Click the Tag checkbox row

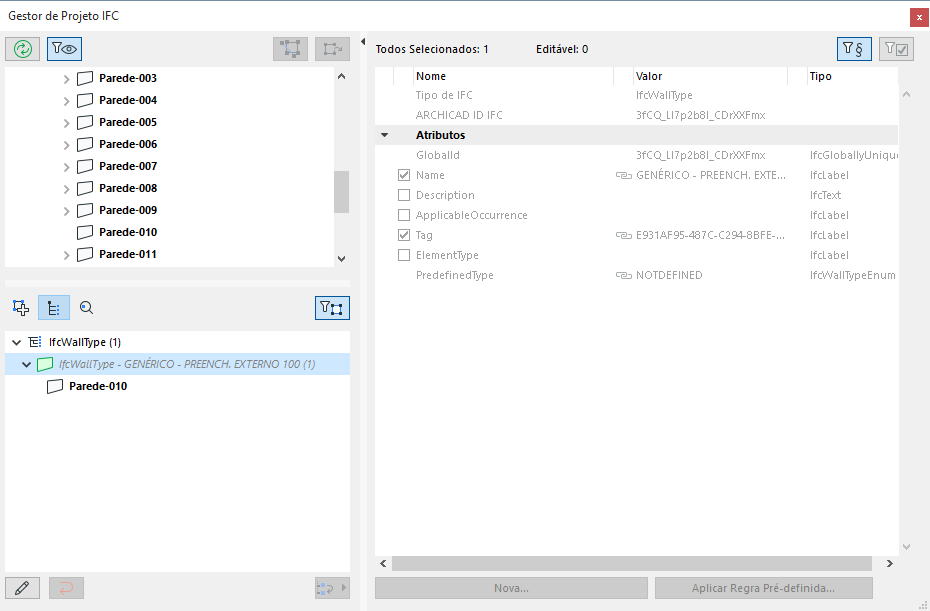pos(404,234)
